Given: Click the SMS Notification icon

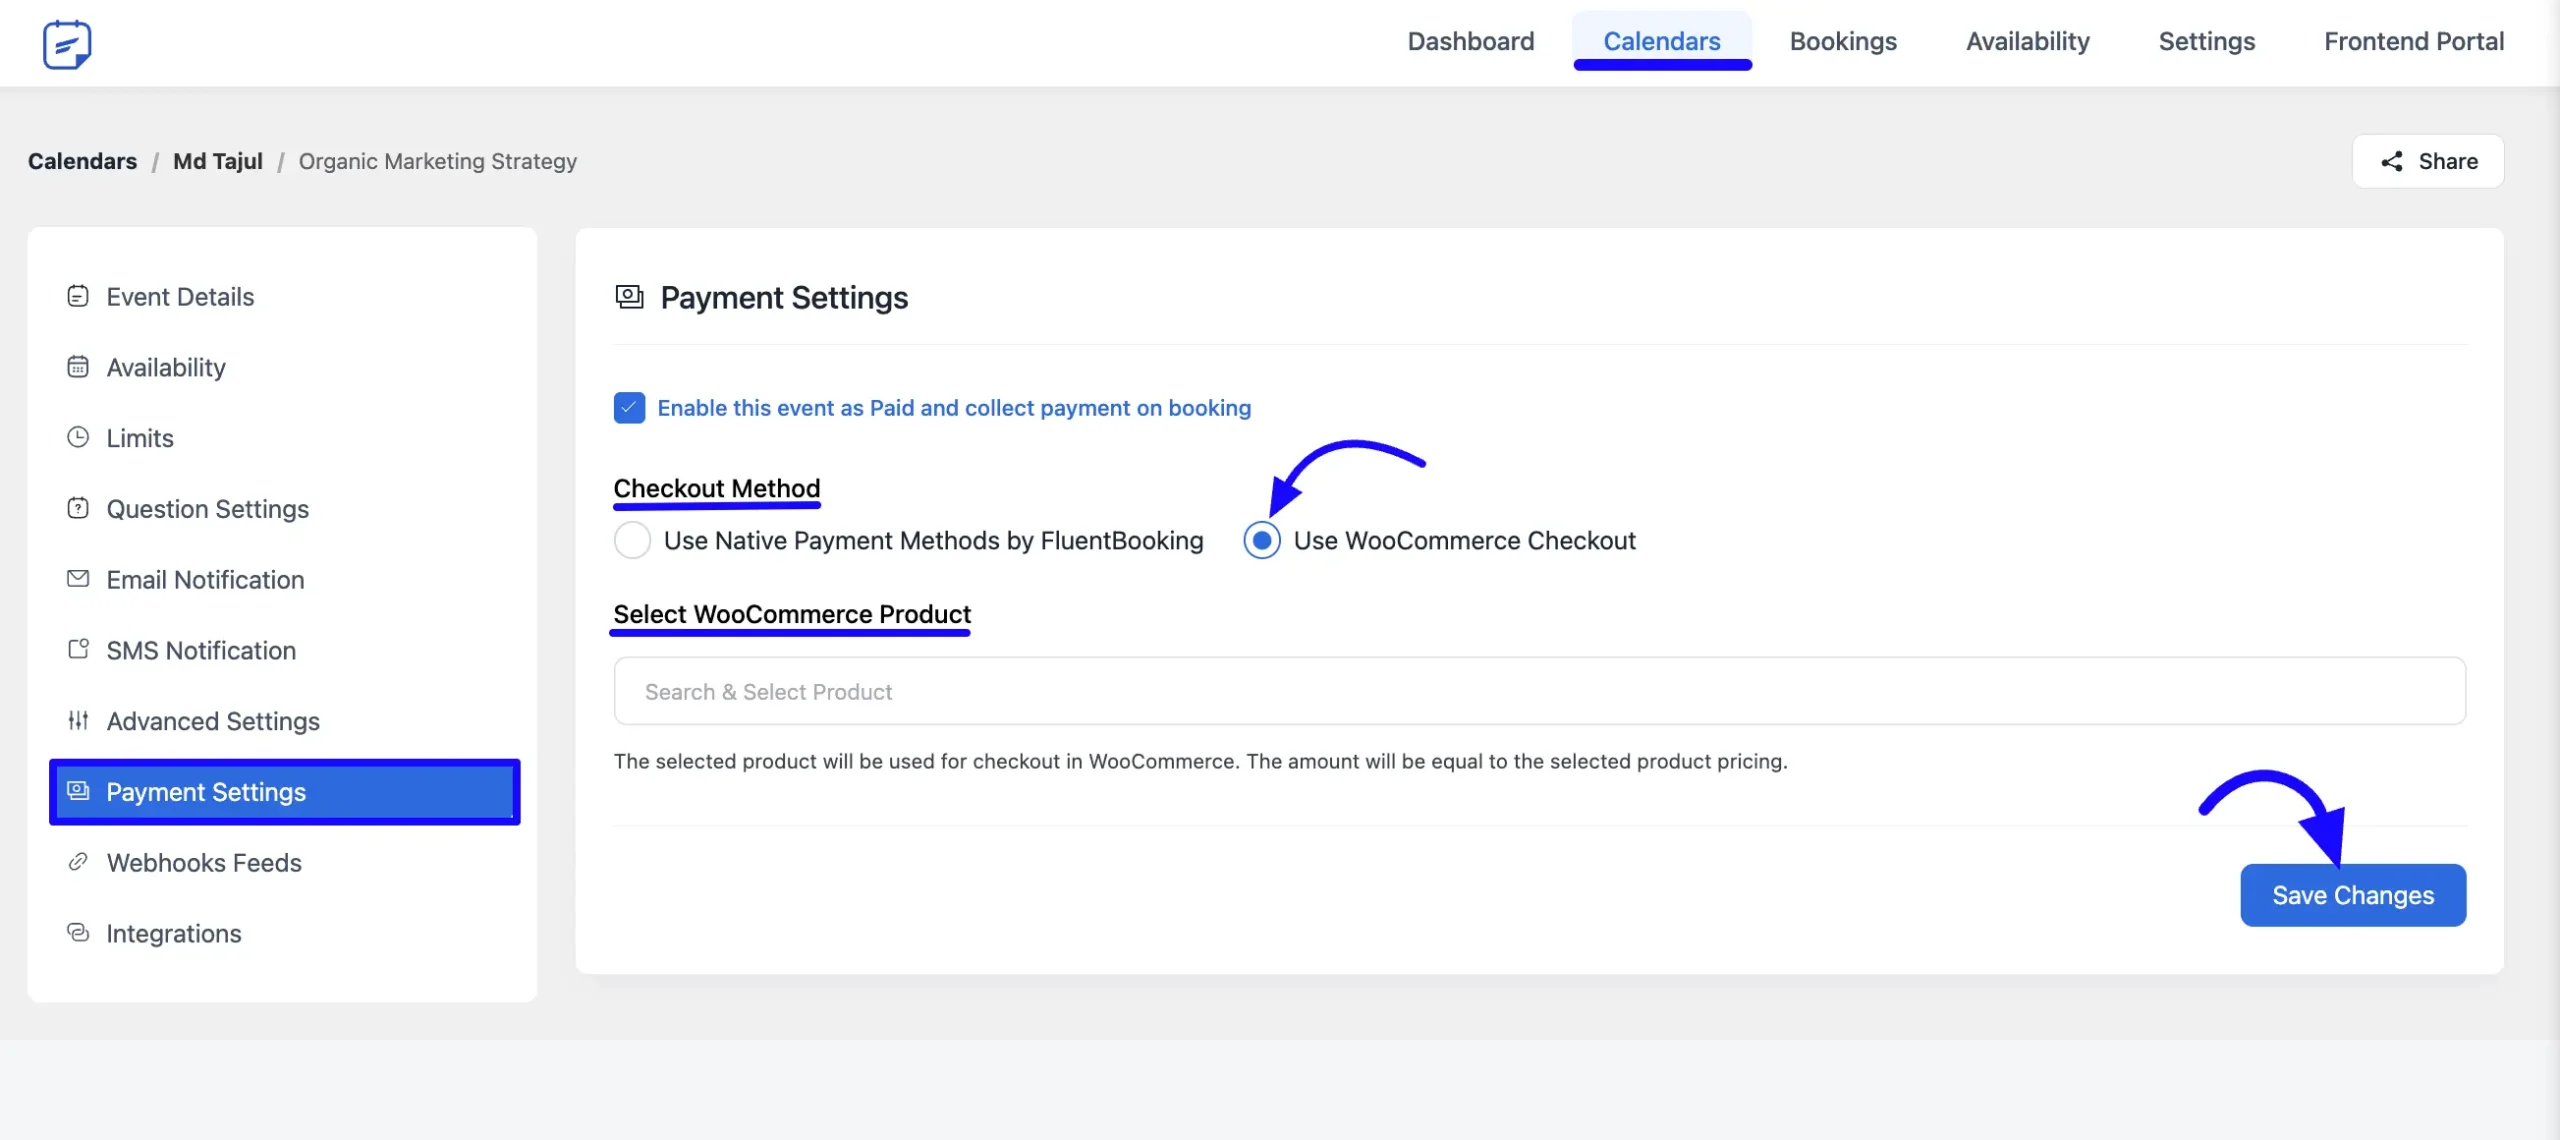Looking at the screenshot, I should click(x=78, y=650).
